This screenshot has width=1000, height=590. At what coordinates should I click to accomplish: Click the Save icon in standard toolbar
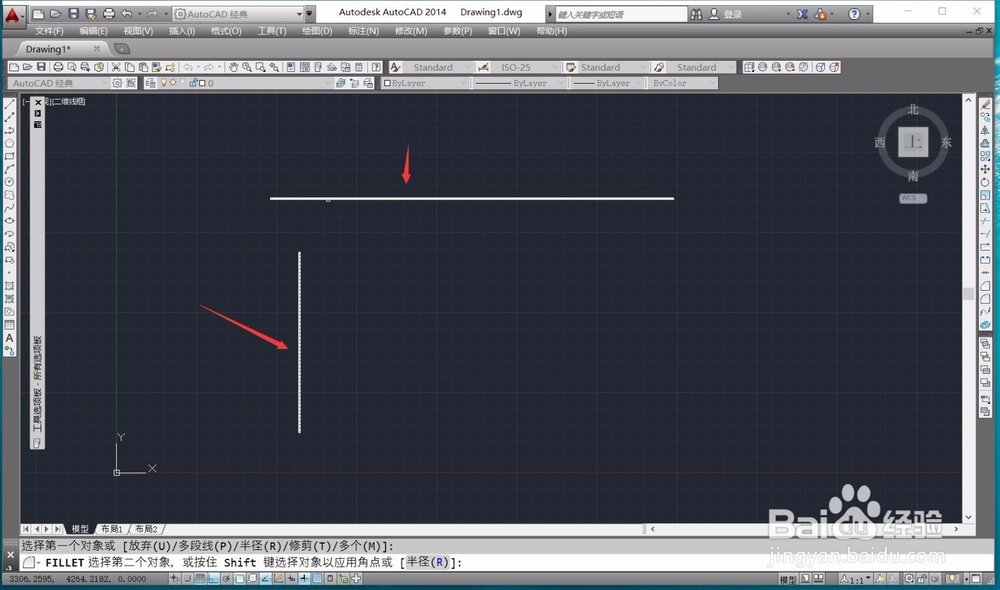pyautogui.click(x=41, y=67)
